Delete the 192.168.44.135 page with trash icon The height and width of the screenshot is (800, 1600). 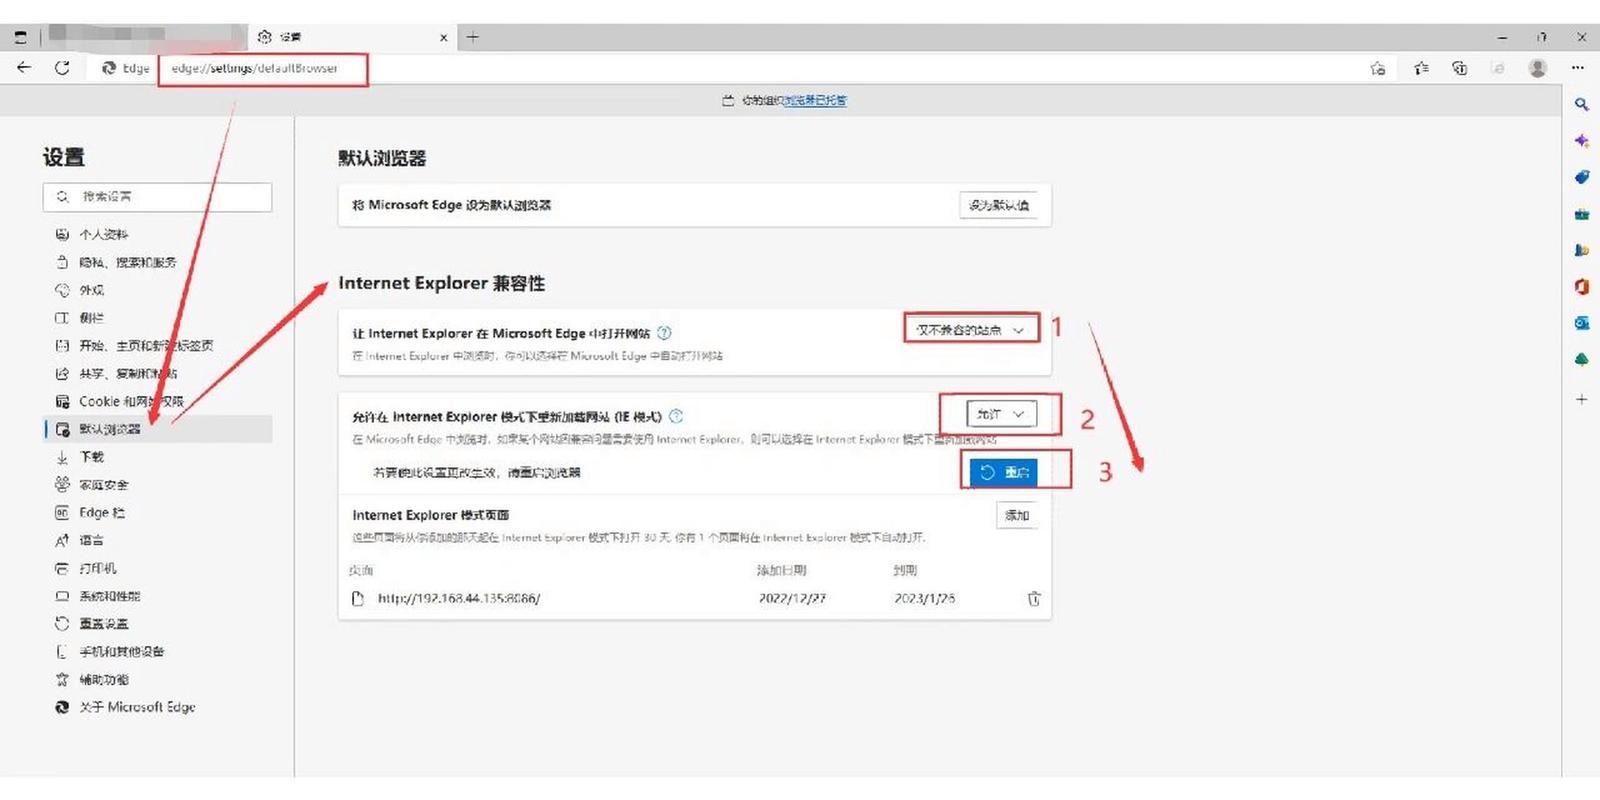click(1034, 598)
